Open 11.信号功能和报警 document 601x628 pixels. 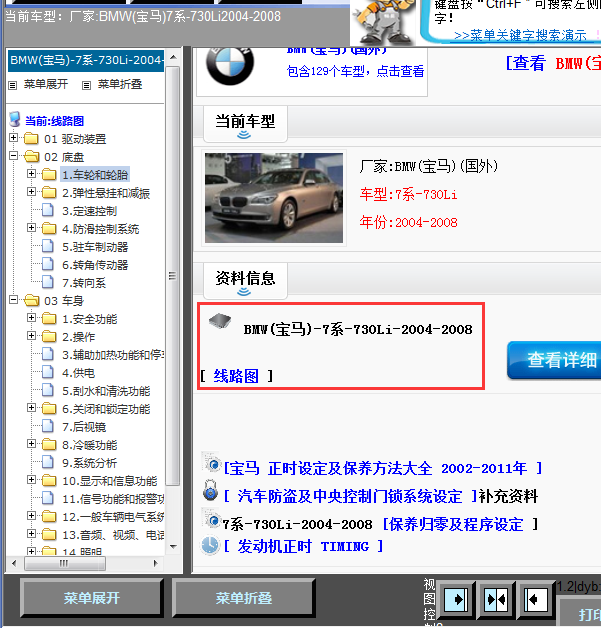point(113,499)
